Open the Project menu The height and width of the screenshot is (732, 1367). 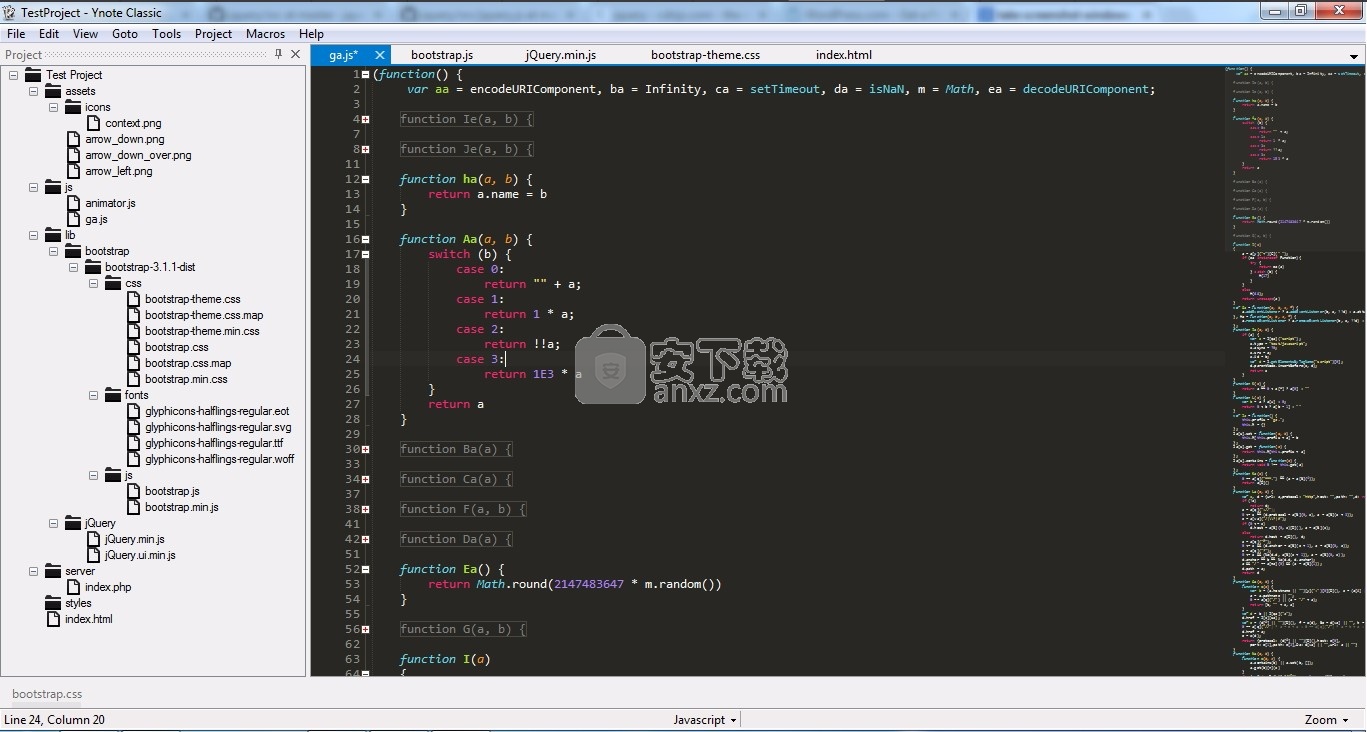click(x=214, y=33)
